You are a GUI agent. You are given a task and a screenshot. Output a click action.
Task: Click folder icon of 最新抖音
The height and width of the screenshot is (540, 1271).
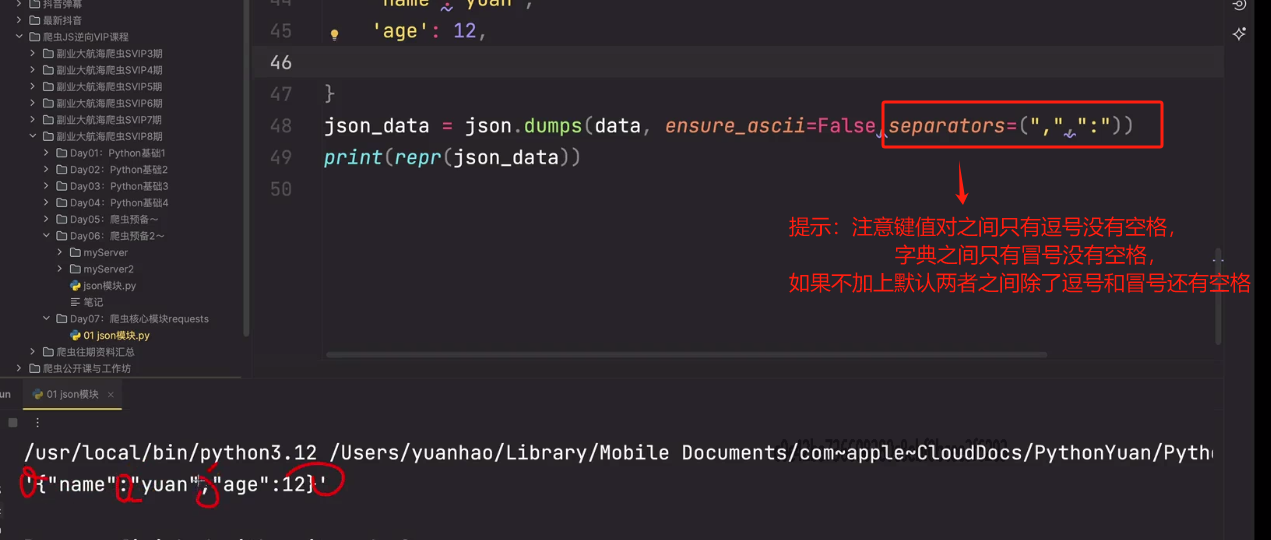point(34,20)
